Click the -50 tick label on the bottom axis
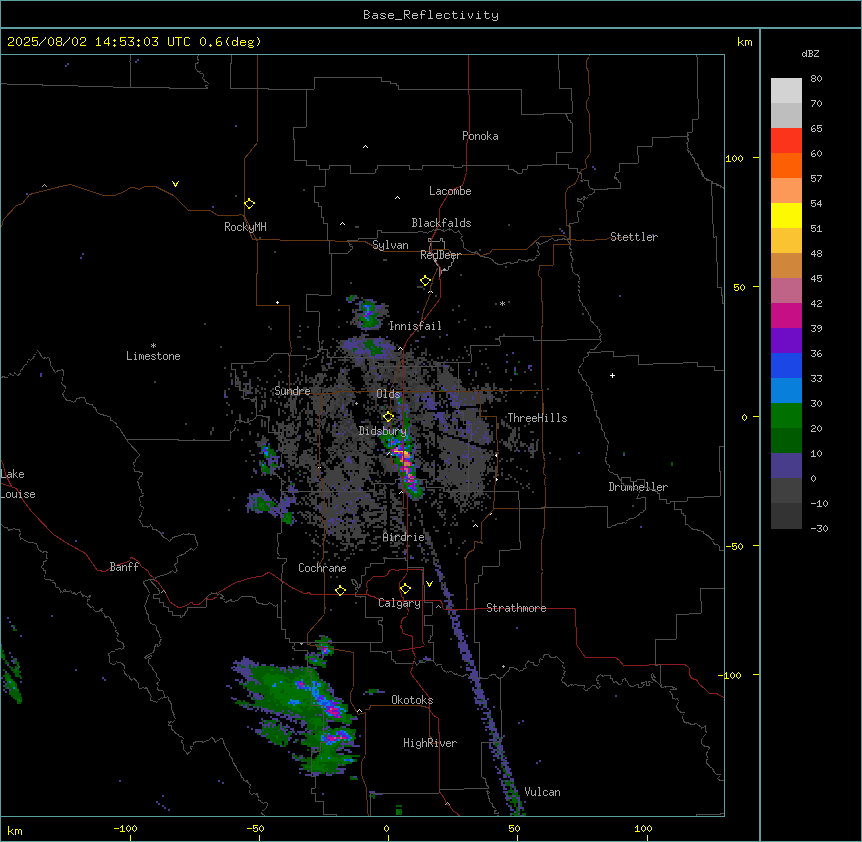Image resolution: width=862 pixels, height=842 pixels. tap(255, 828)
